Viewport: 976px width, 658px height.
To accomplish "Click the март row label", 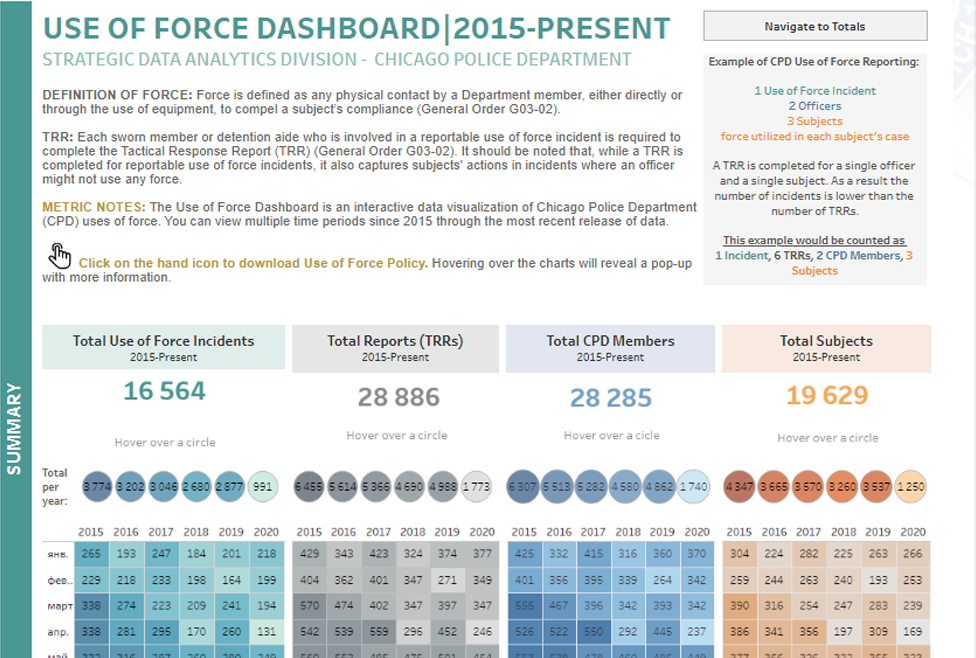I will pyautogui.click(x=60, y=606).
